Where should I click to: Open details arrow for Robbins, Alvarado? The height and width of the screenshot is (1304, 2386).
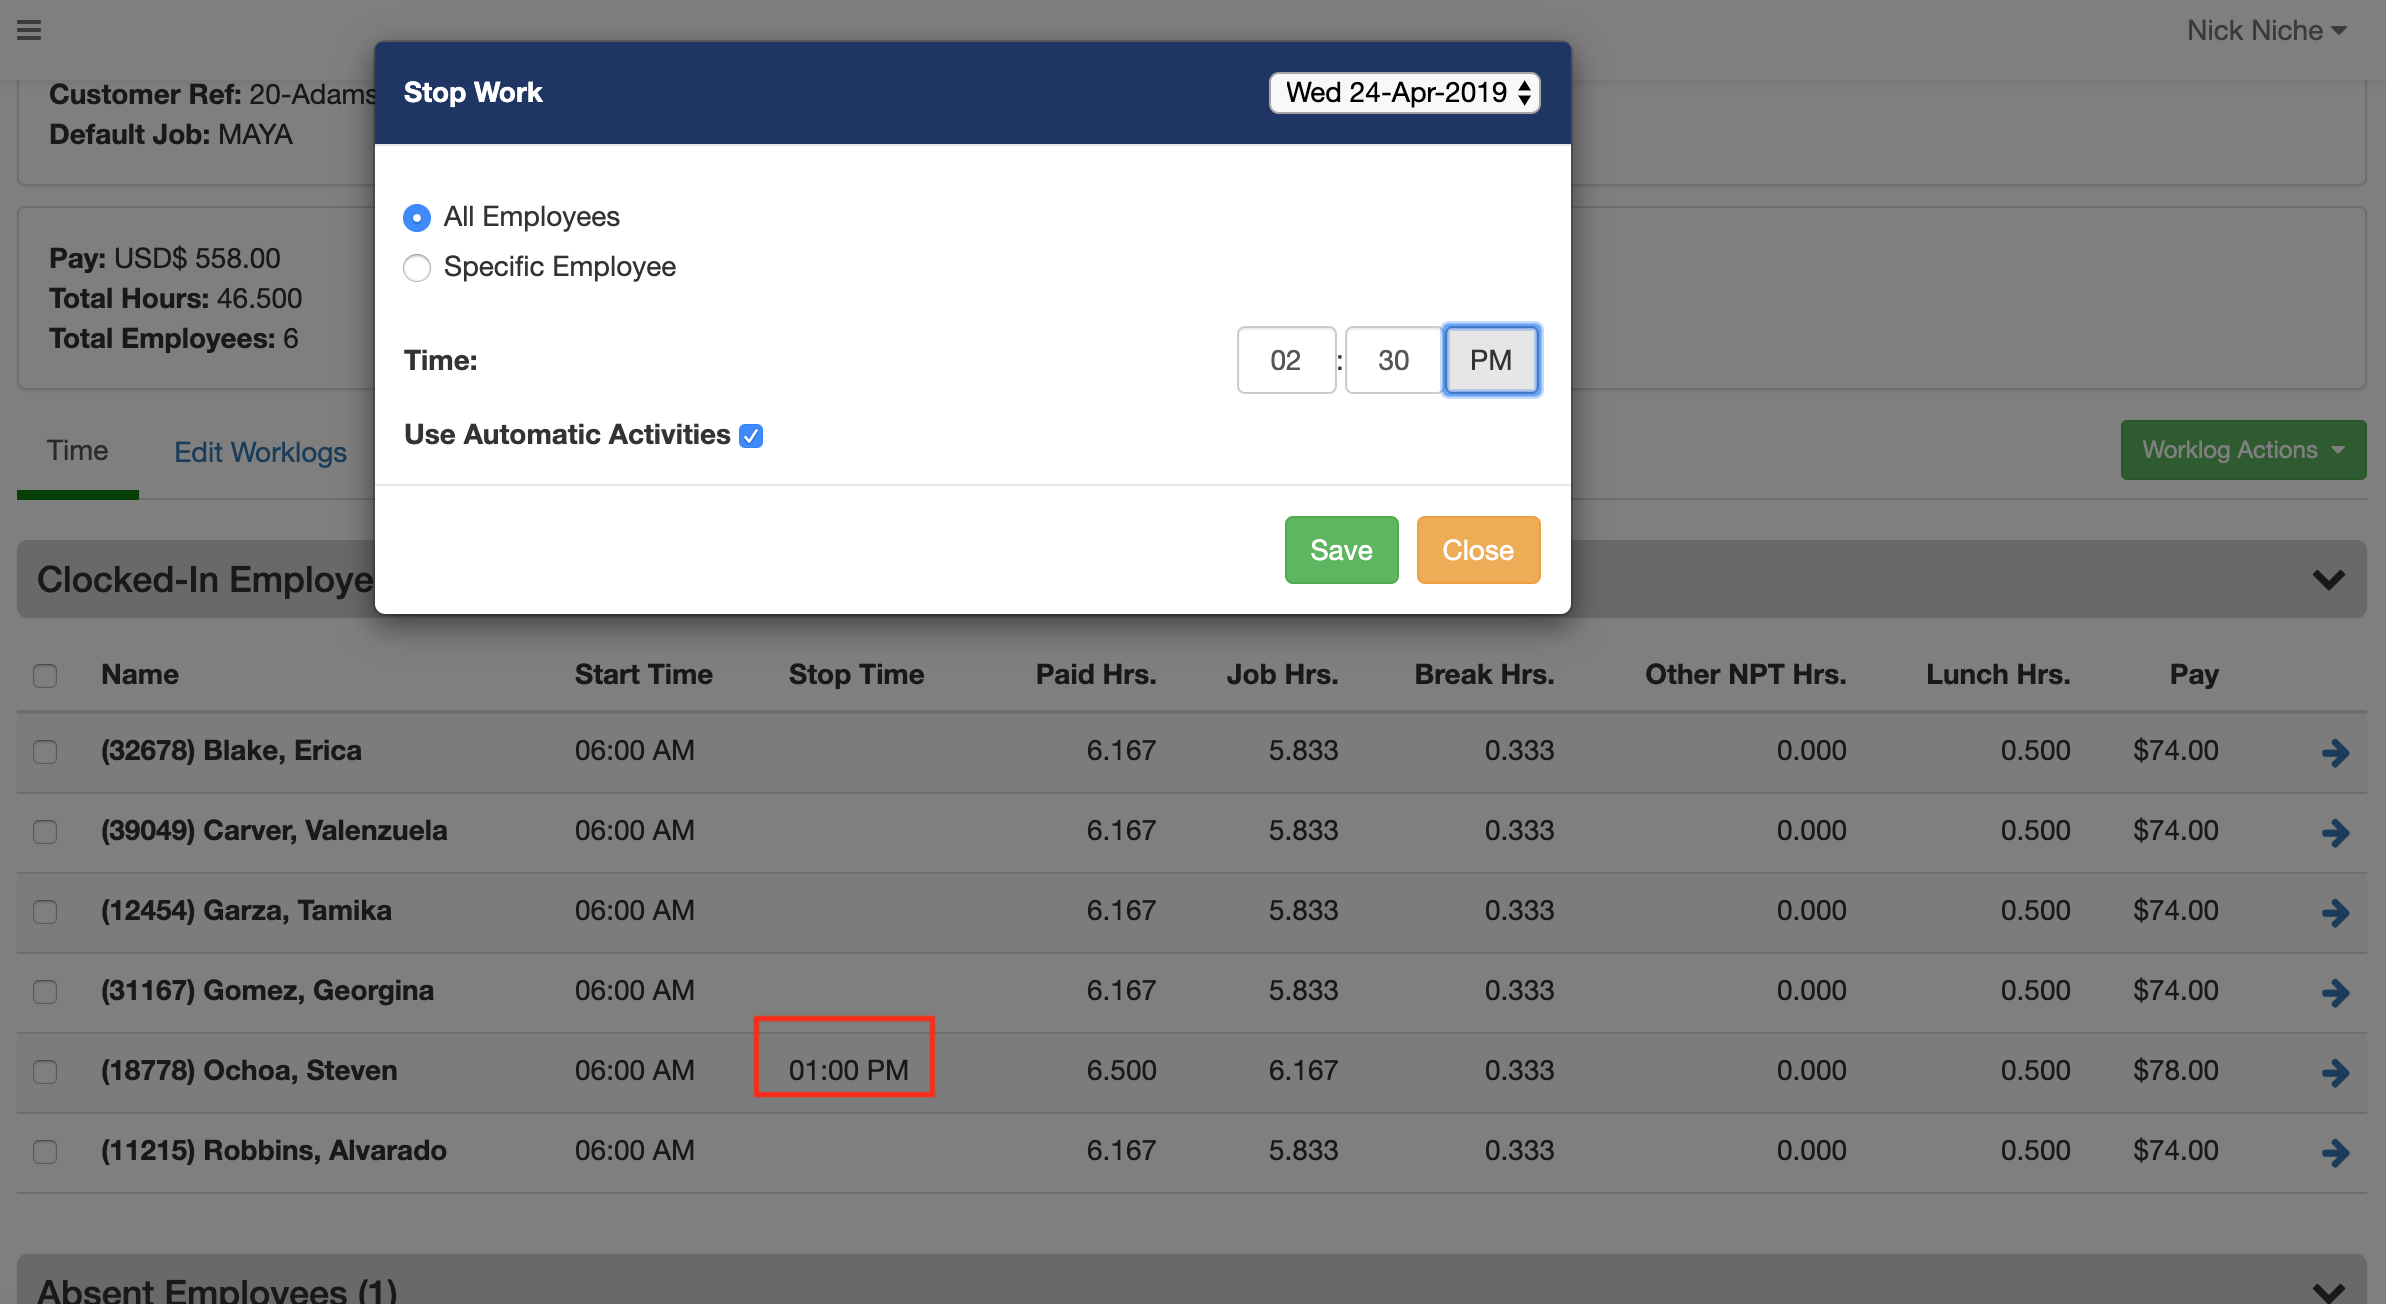pyautogui.click(x=2335, y=1152)
